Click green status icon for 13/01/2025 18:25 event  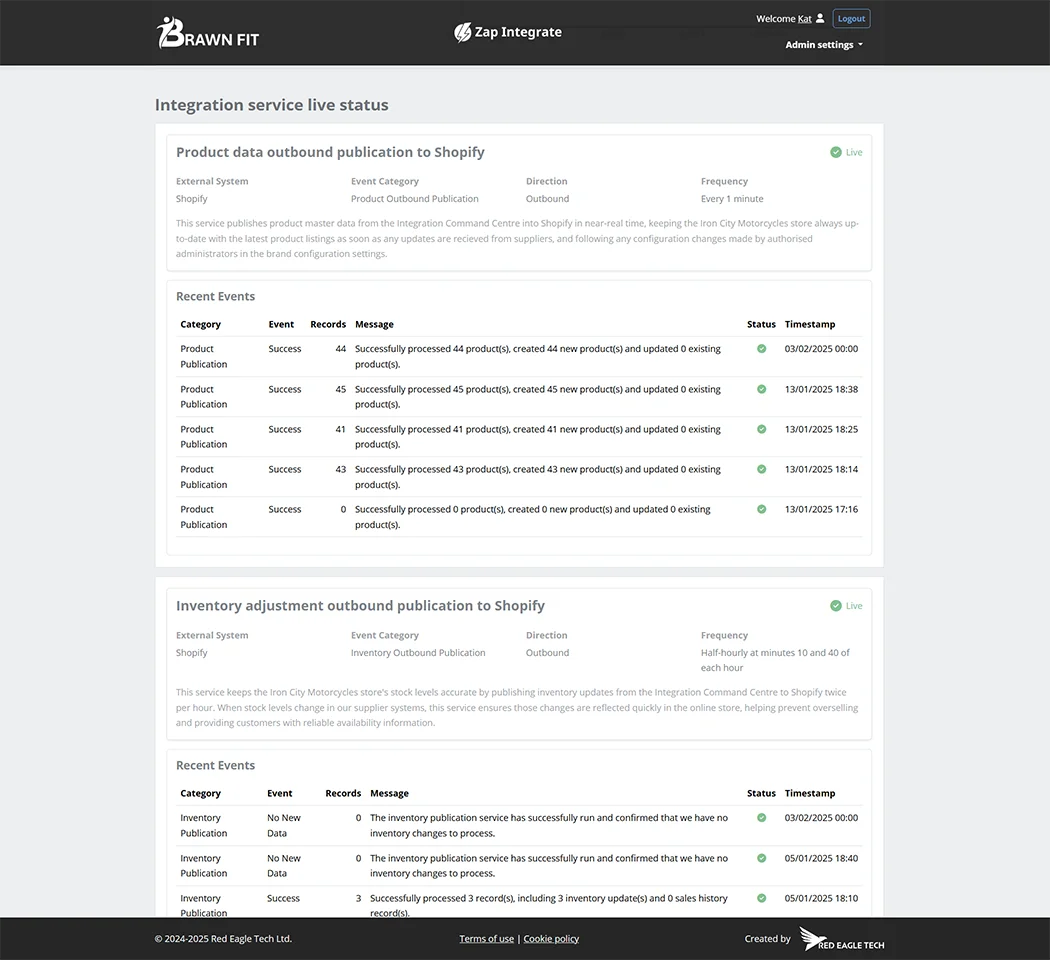[761, 429]
